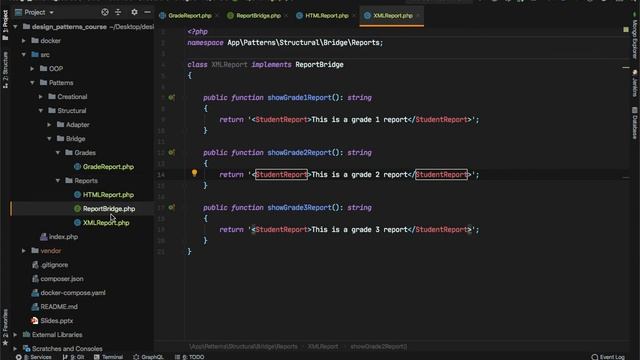This screenshot has width=640, height=360.
Task: Toggle the Project side tool tab
Action: [5, 25]
